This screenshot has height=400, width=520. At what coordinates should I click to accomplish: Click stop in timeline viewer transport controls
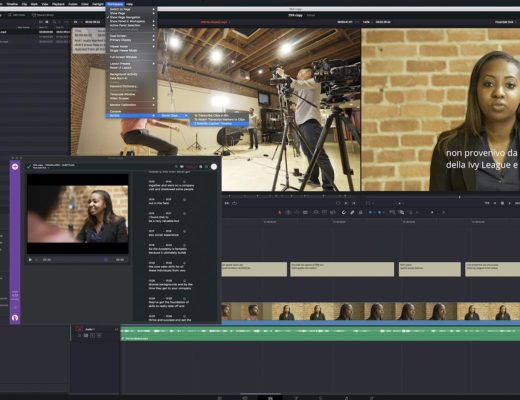(x=502, y=203)
